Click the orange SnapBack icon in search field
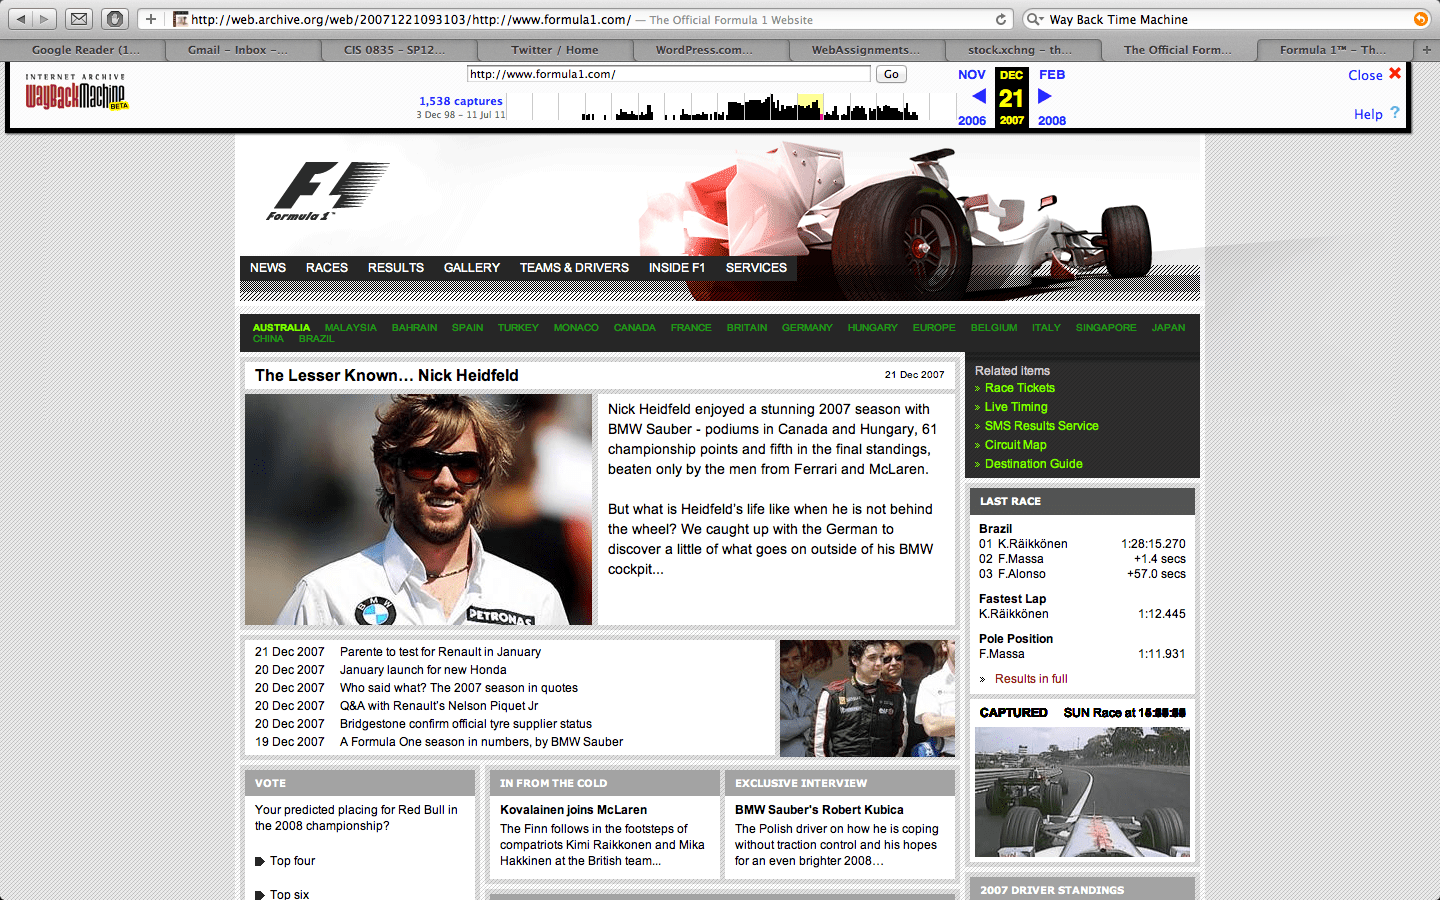The height and width of the screenshot is (900, 1440). pos(1420,19)
